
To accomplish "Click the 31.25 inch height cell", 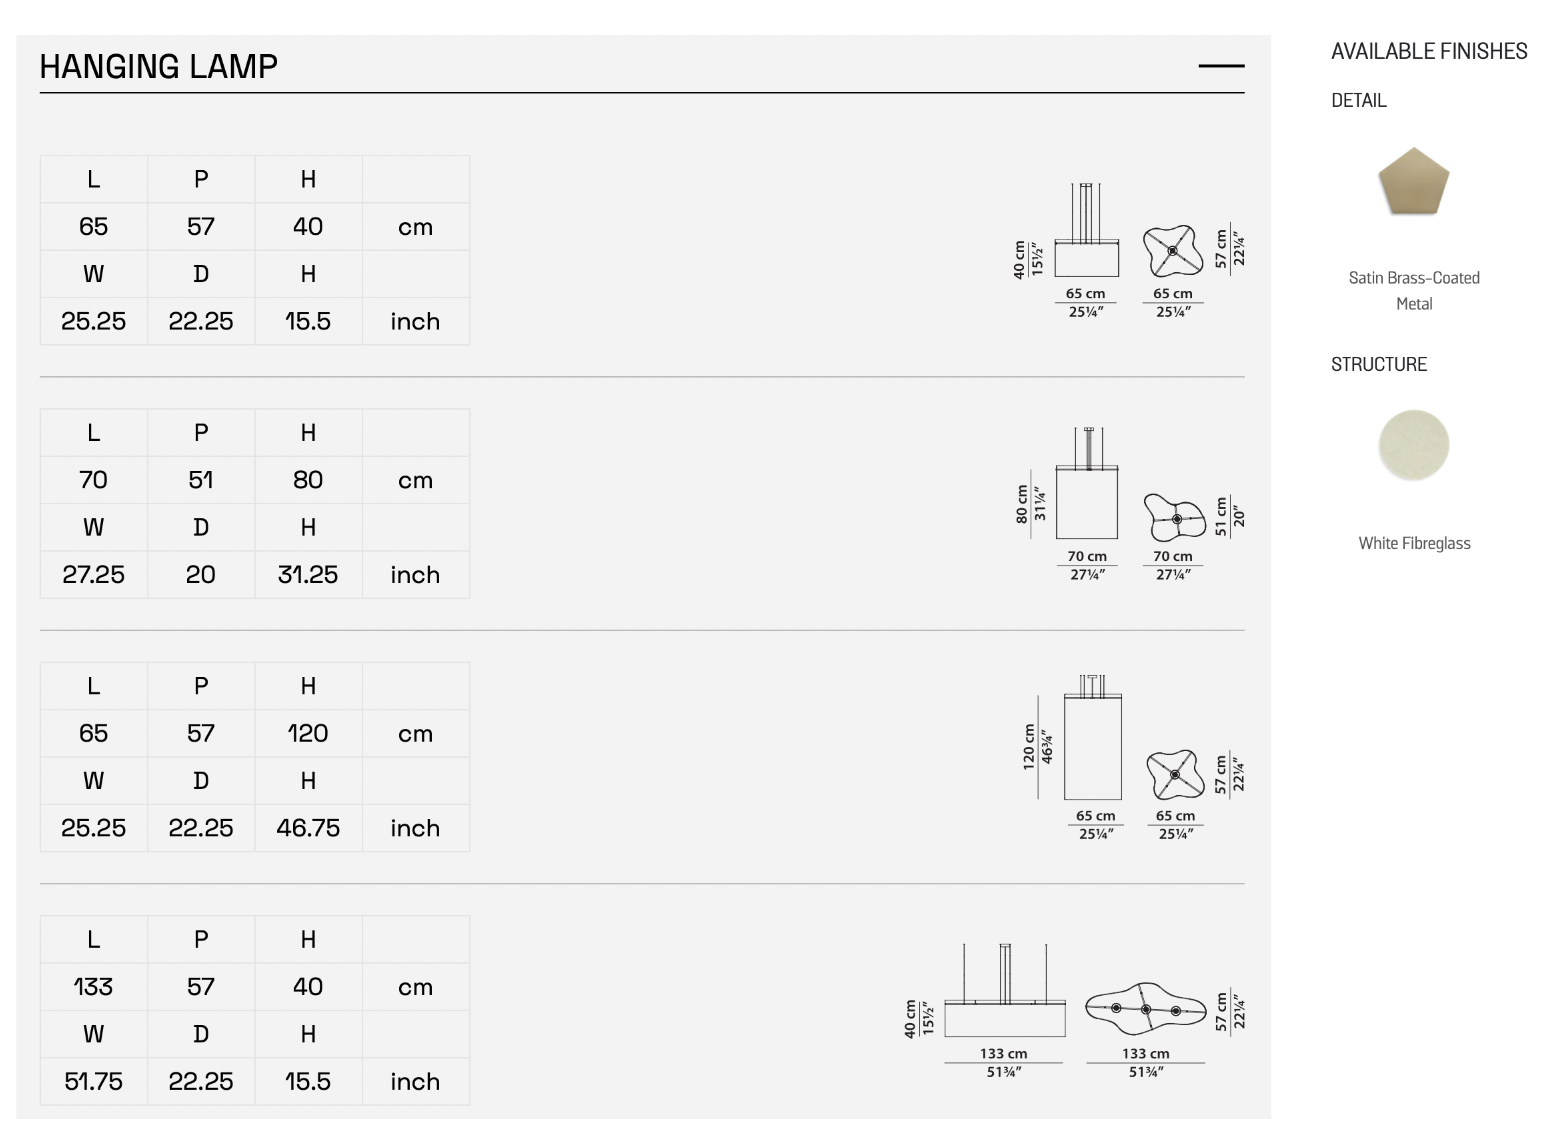I will pos(308,575).
